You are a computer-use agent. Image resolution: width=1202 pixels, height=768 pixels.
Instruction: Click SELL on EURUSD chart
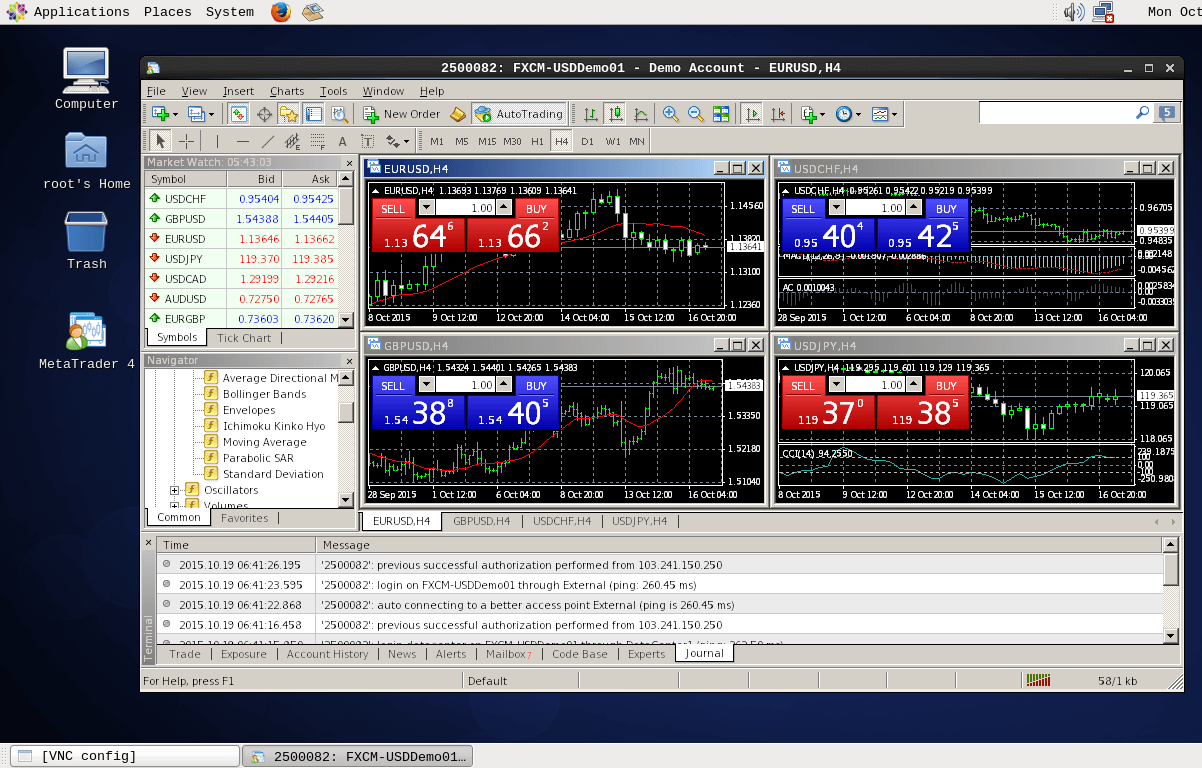[x=393, y=209]
